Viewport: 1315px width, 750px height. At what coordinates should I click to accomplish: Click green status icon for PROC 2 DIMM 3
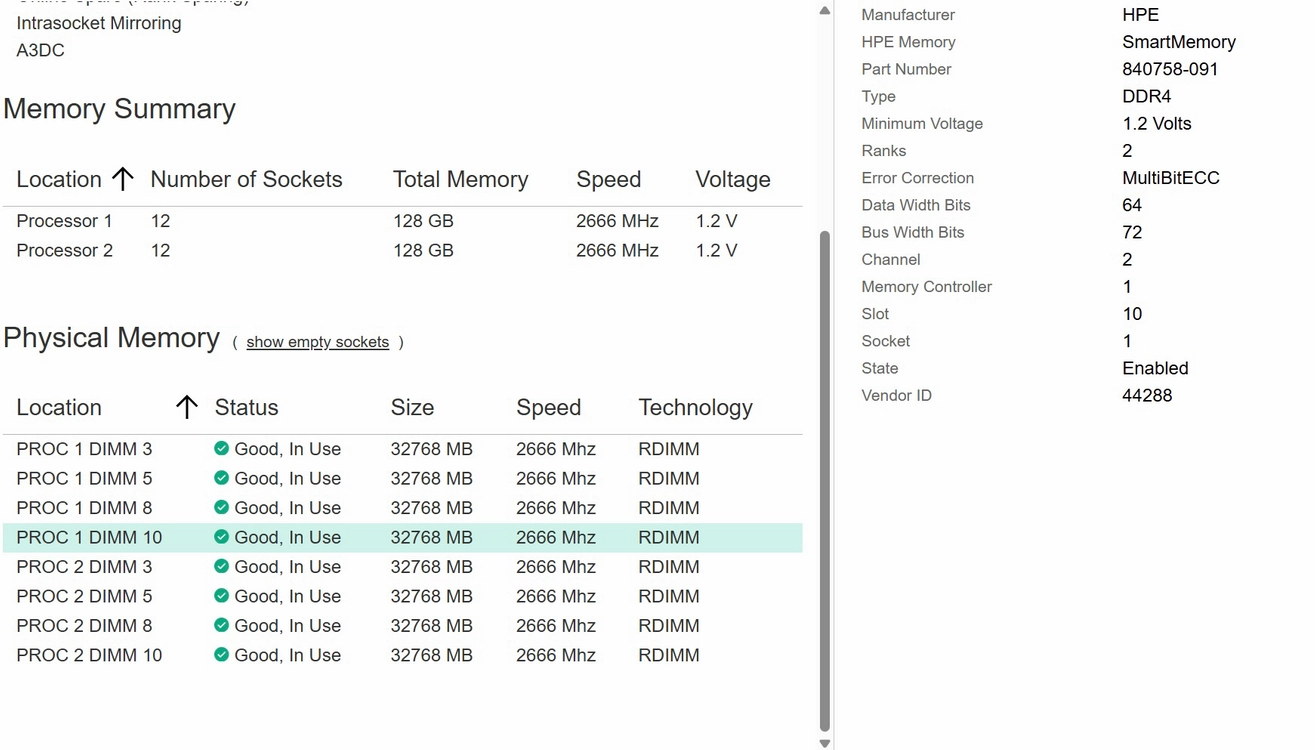(221, 566)
